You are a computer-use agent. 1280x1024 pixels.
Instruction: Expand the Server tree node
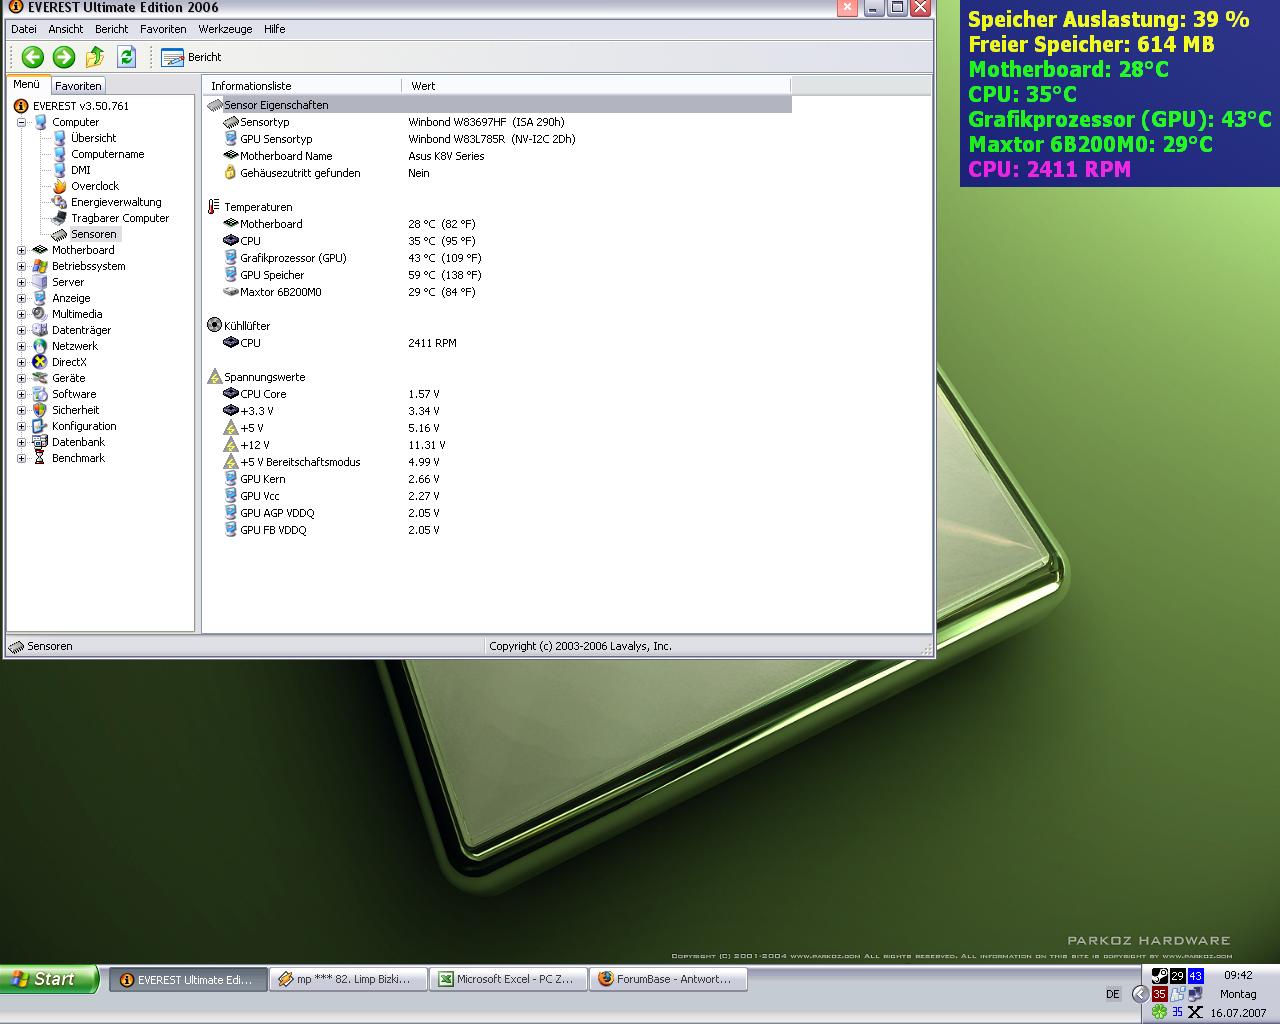21,282
